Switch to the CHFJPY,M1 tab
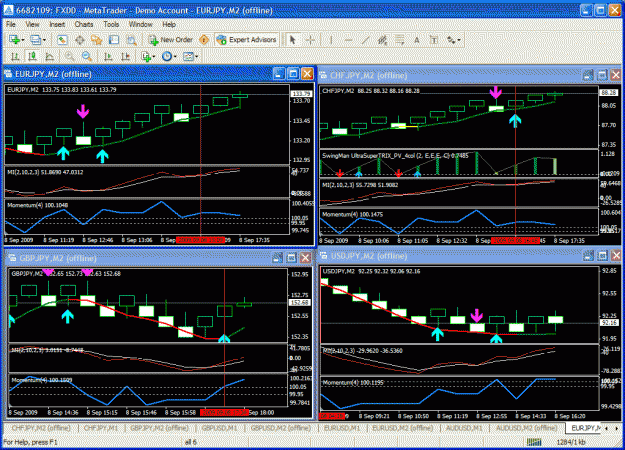The width and height of the screenshot is (625, 450). click(100, 428)
